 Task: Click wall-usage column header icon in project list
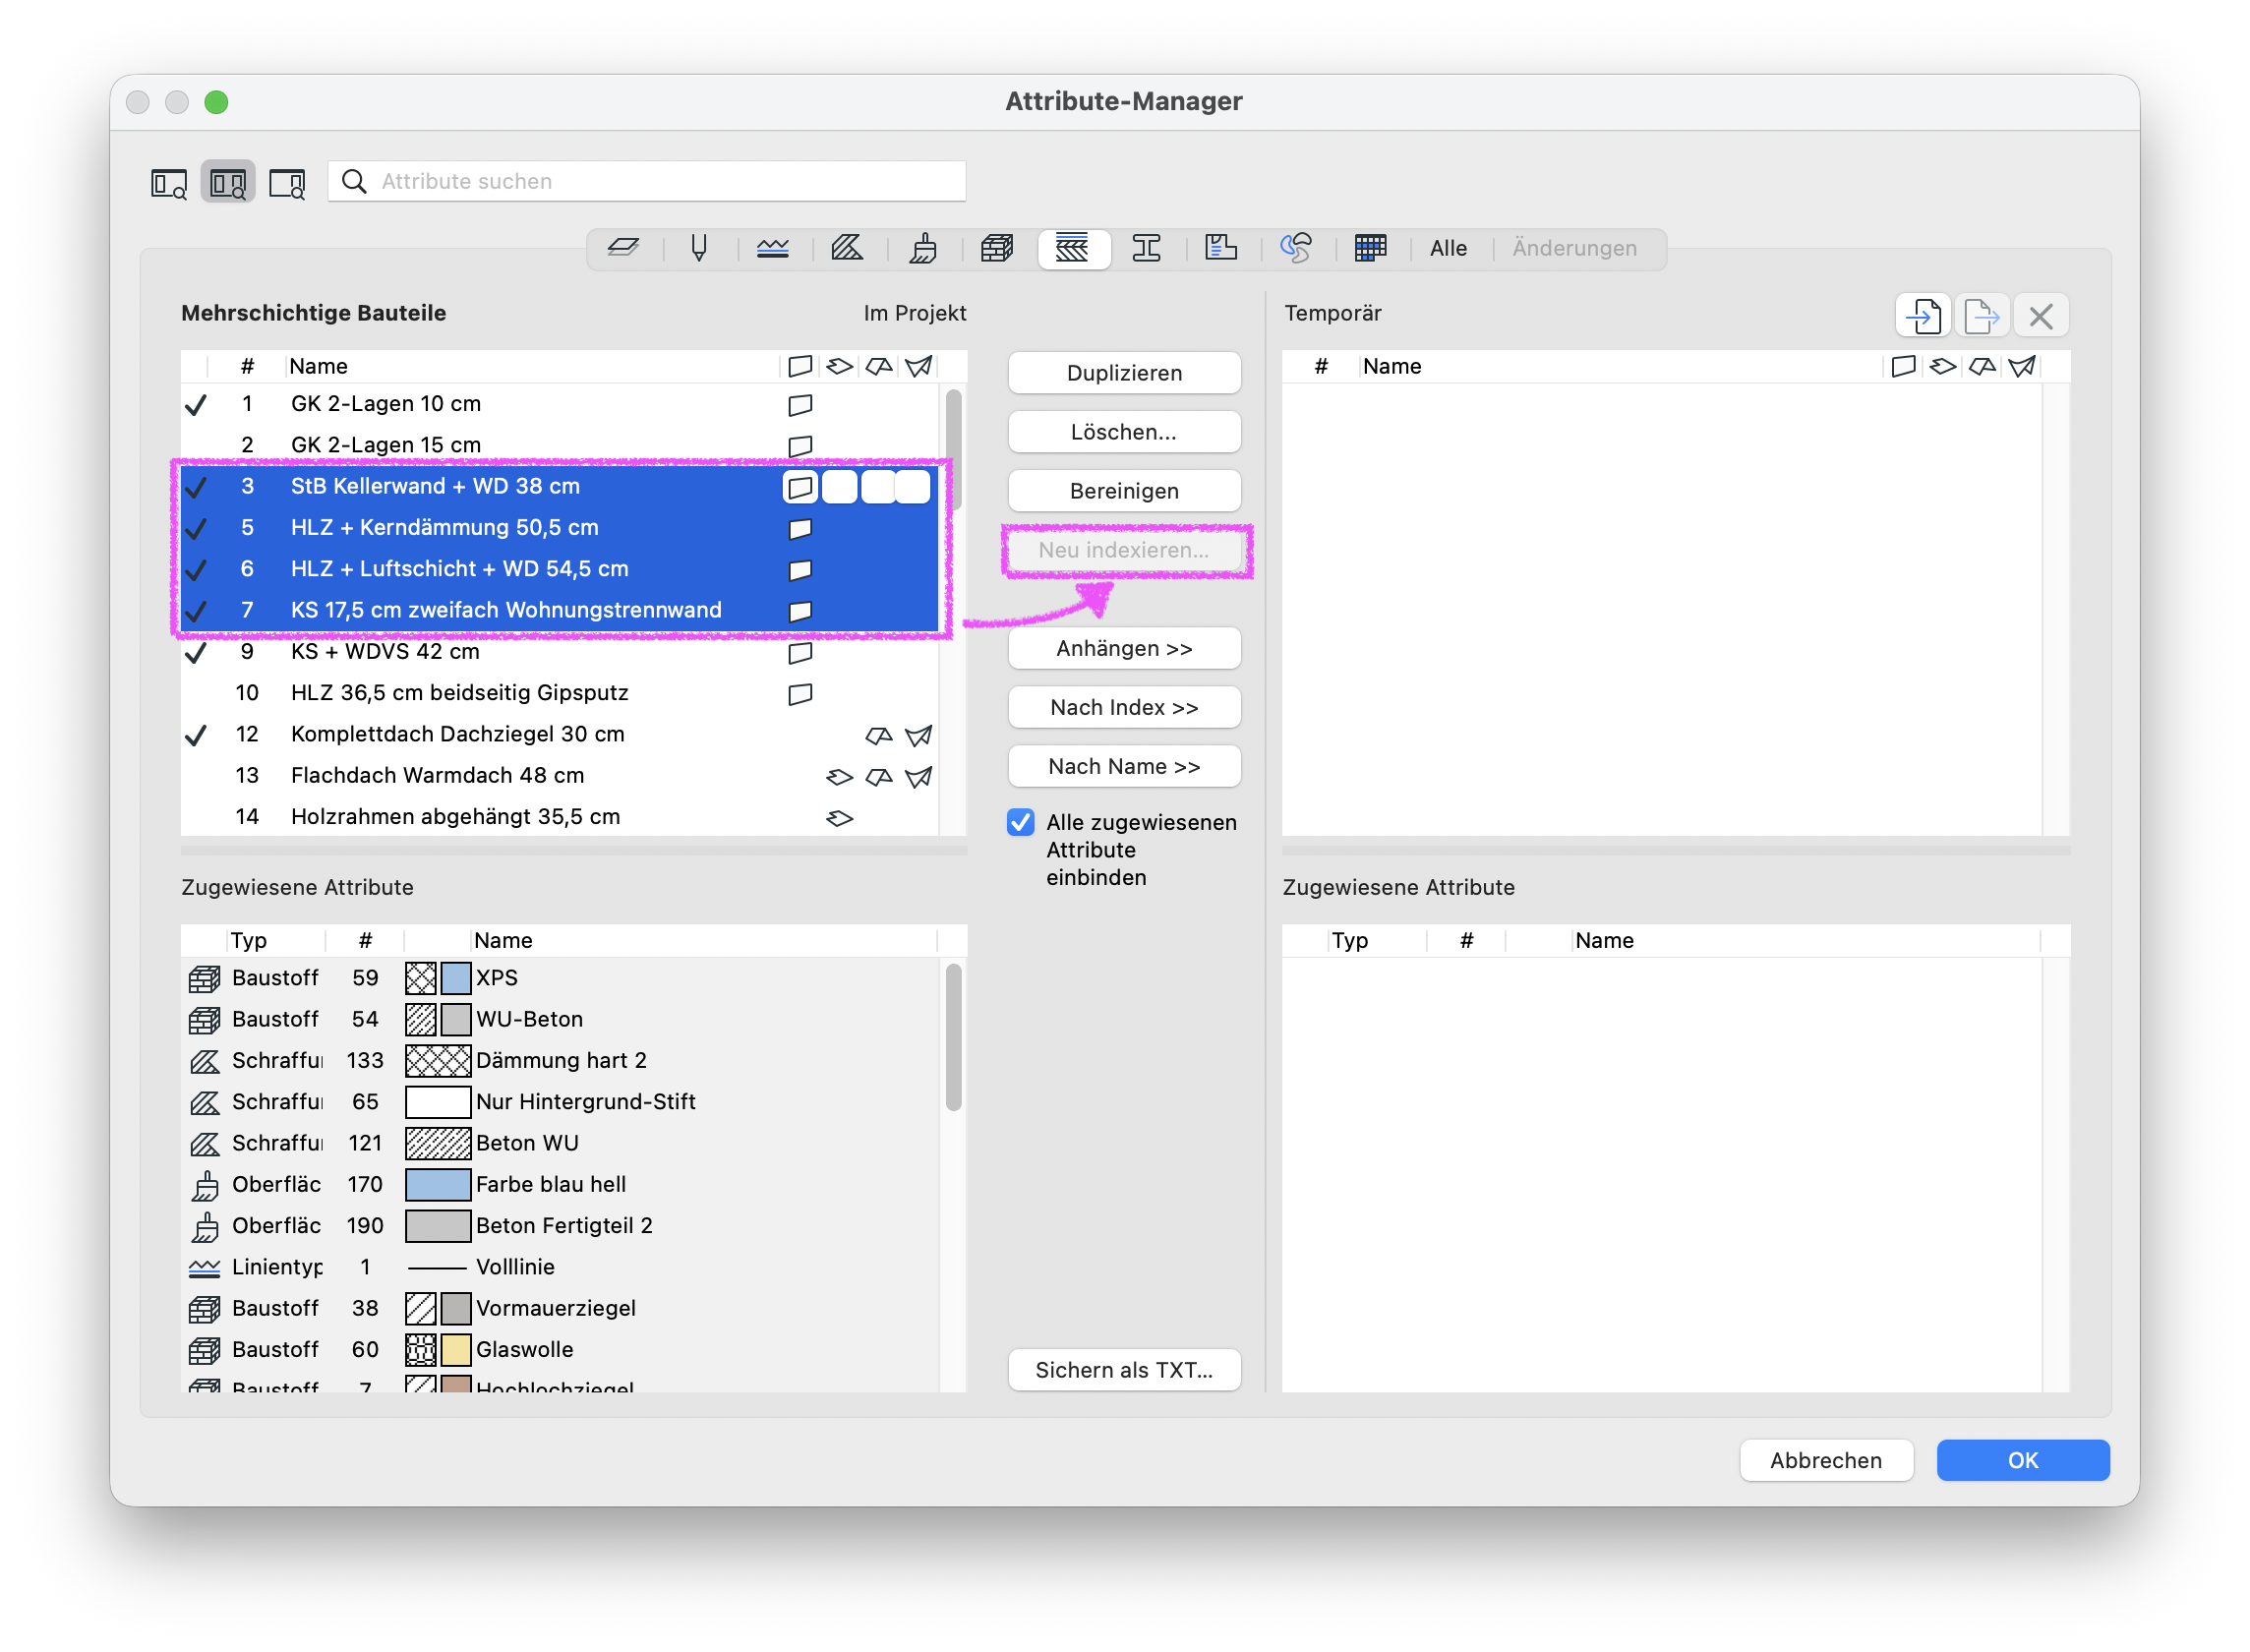click(x=799, y=366)
